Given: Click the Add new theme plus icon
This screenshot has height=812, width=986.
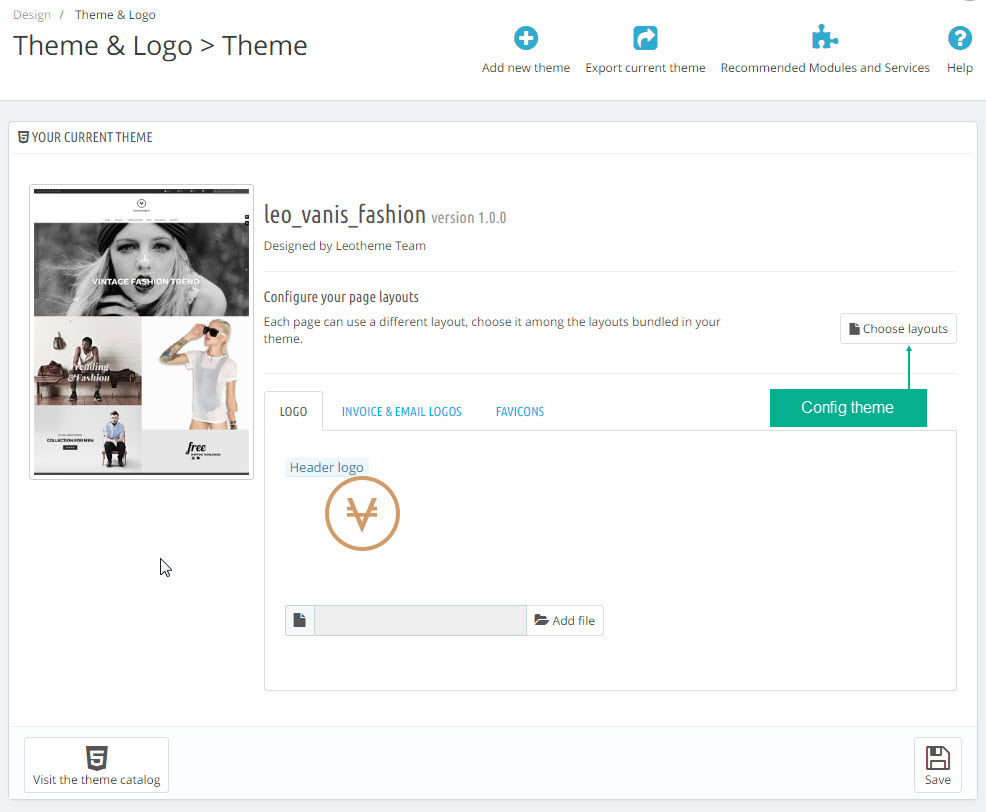Looking at the screenshot, I should (526, 38).
